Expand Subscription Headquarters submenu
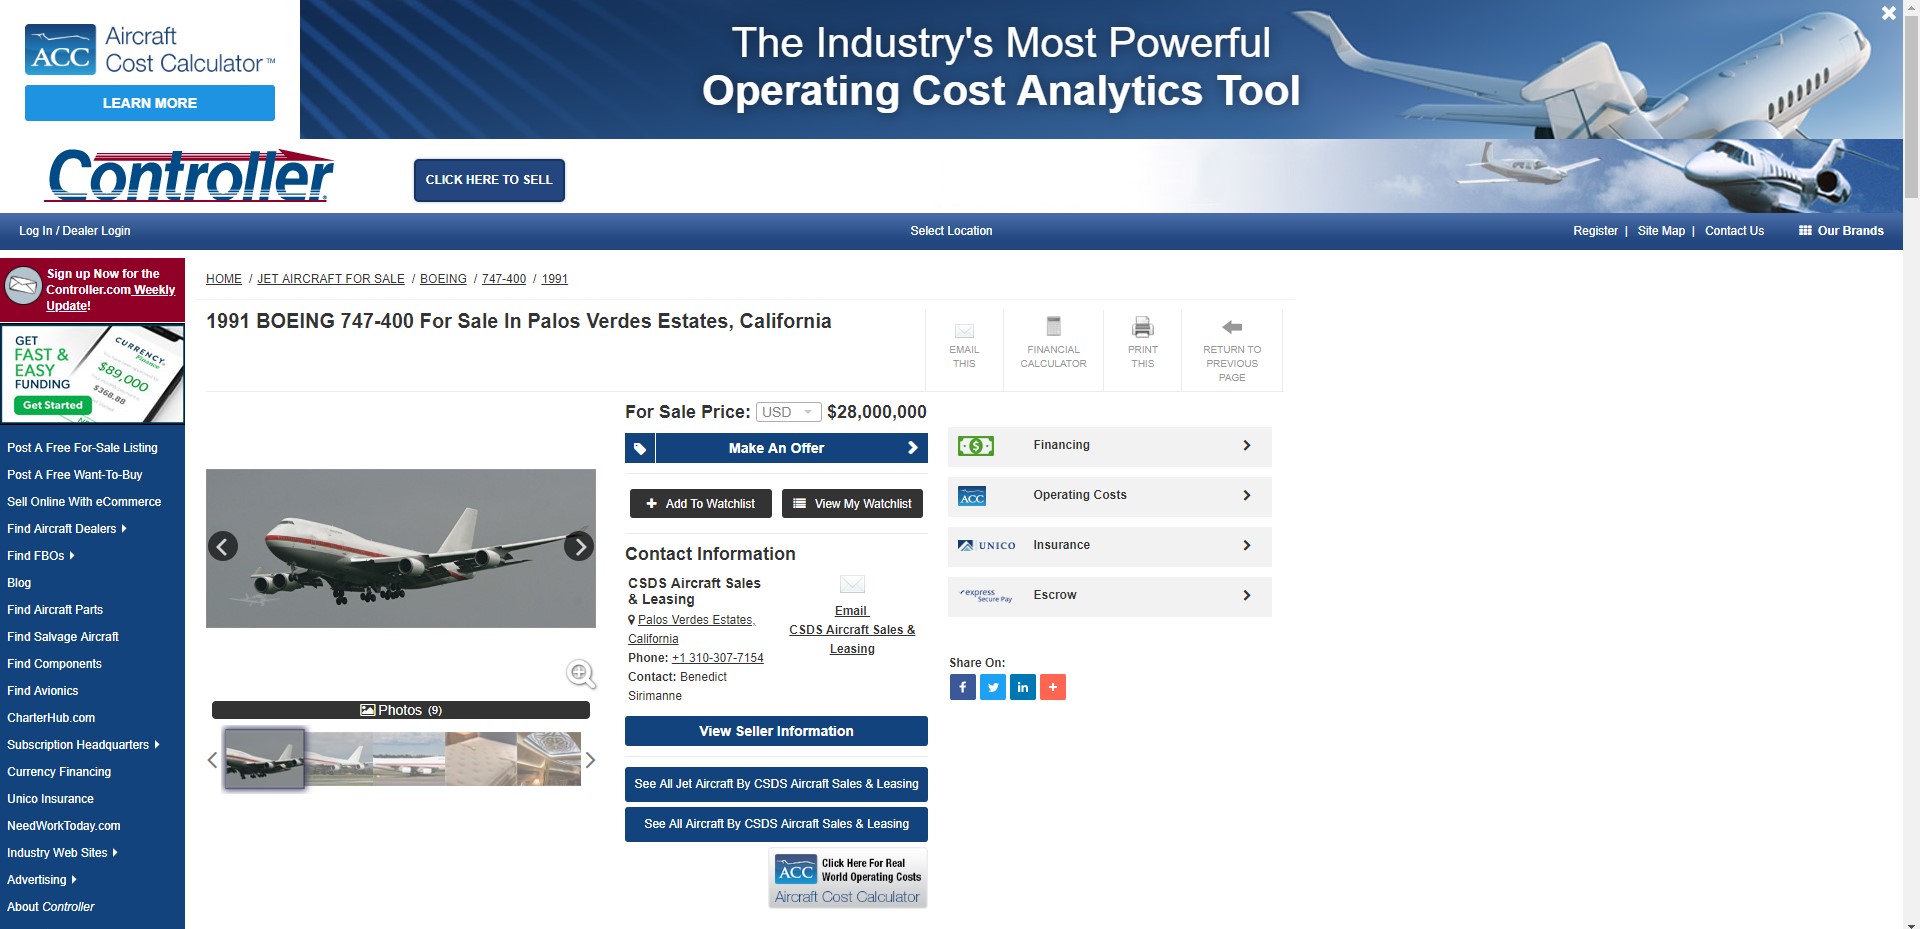Image resolution: width=1920 pixels, height=929 pixels. (x=156, y=745)
